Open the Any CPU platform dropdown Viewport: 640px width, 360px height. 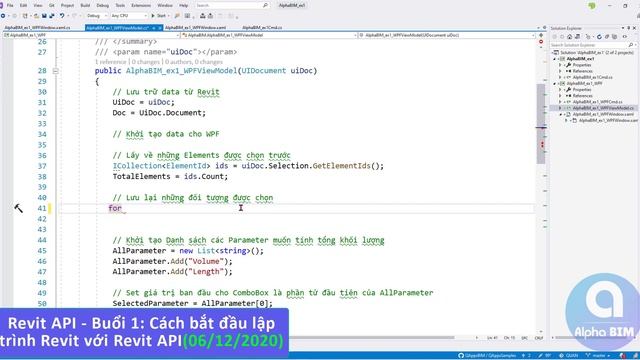tap(129, 16)
